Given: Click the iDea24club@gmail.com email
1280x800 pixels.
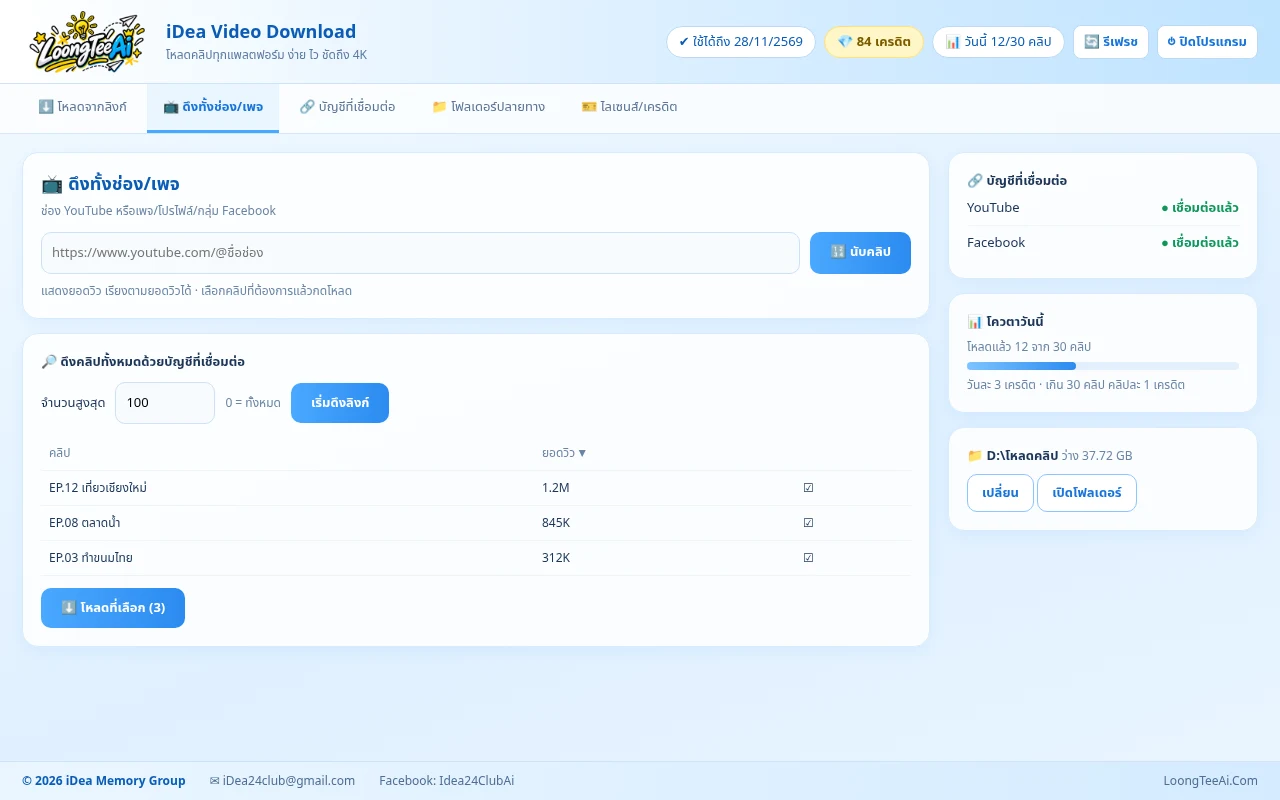Looking at the screenshot, I should click(289, 781).
